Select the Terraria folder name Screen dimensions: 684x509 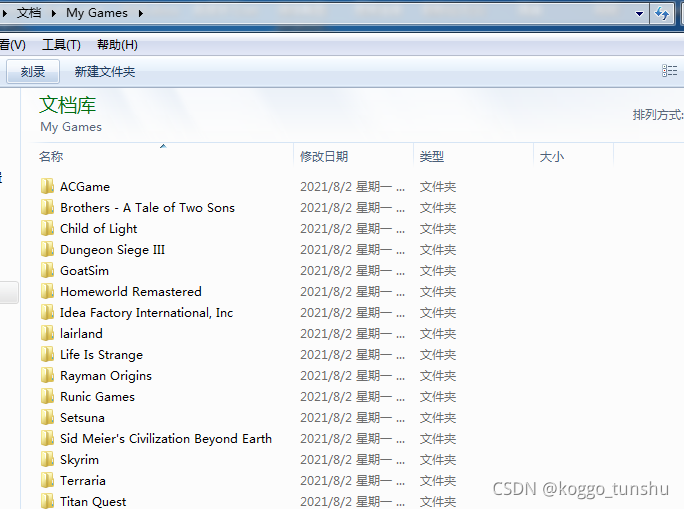[83, 481]
